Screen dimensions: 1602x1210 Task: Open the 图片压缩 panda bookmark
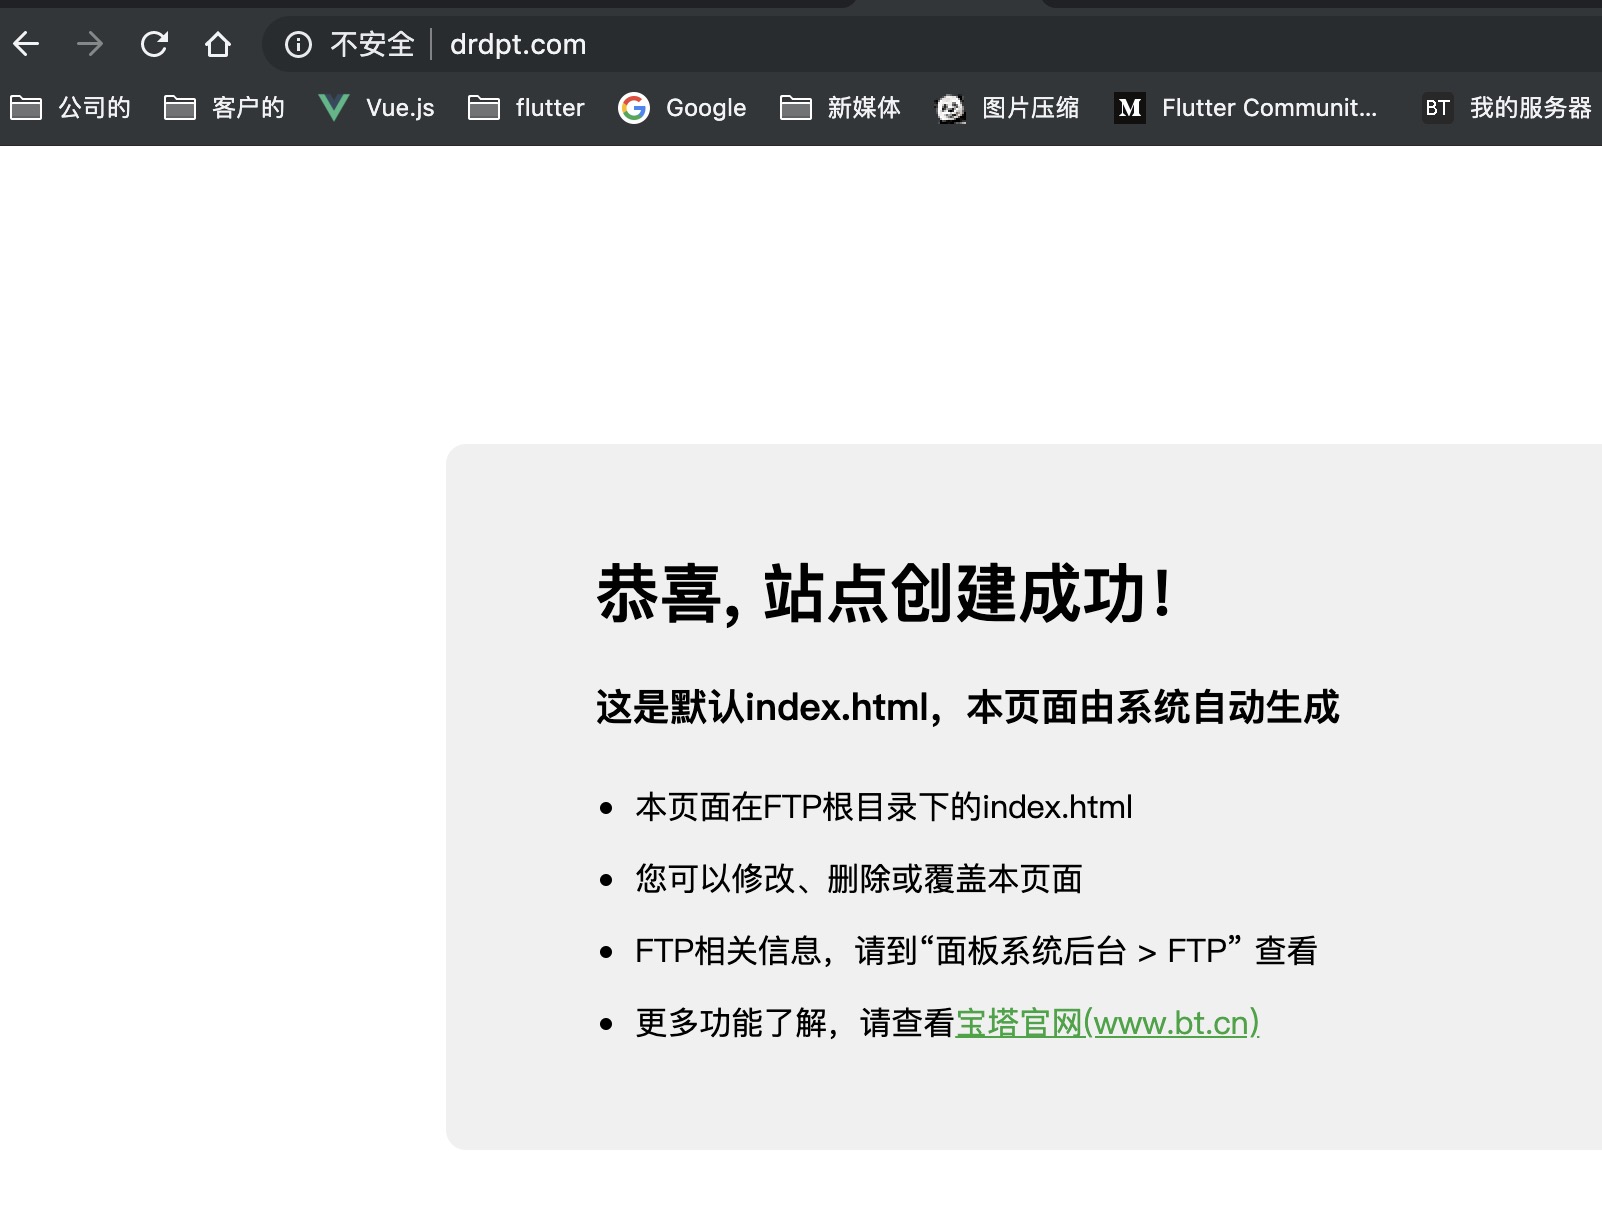click(x=1007, y=107)
